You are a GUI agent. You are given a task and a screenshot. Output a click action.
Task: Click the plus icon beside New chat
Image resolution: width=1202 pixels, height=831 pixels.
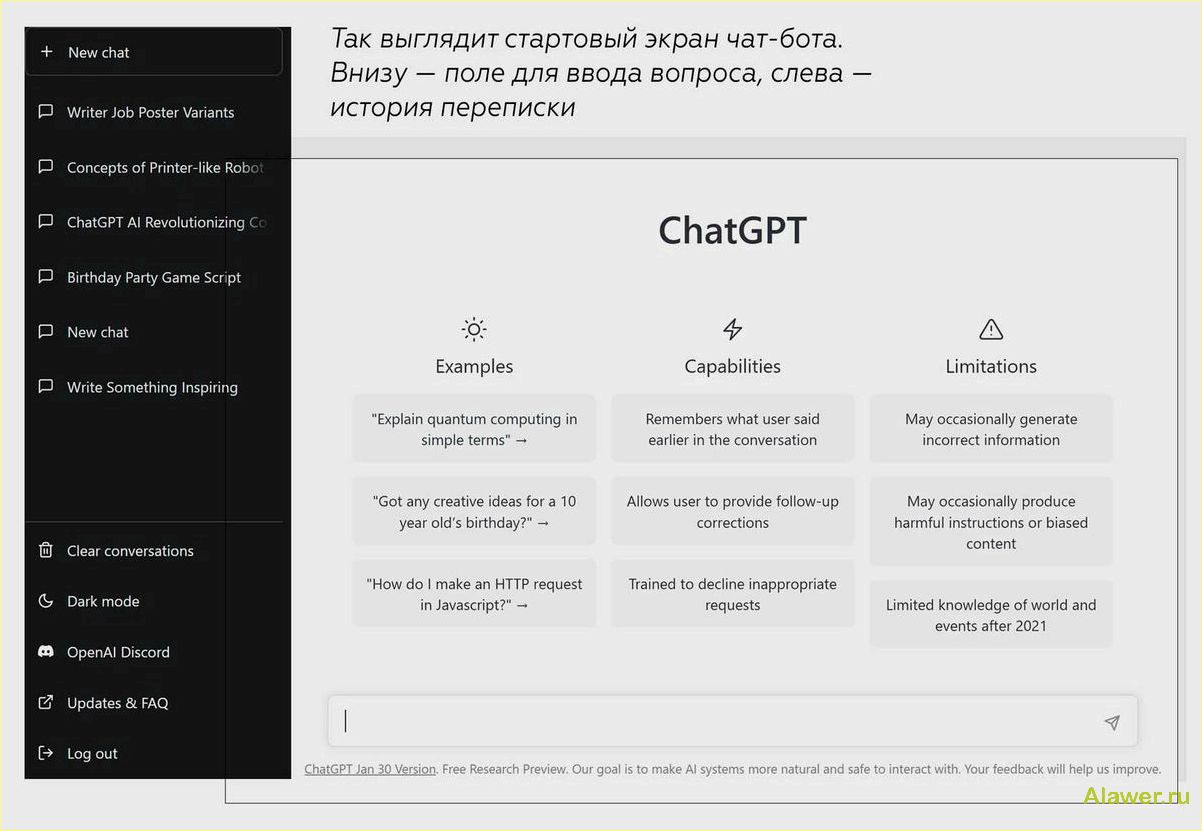(x=46, y=52)
